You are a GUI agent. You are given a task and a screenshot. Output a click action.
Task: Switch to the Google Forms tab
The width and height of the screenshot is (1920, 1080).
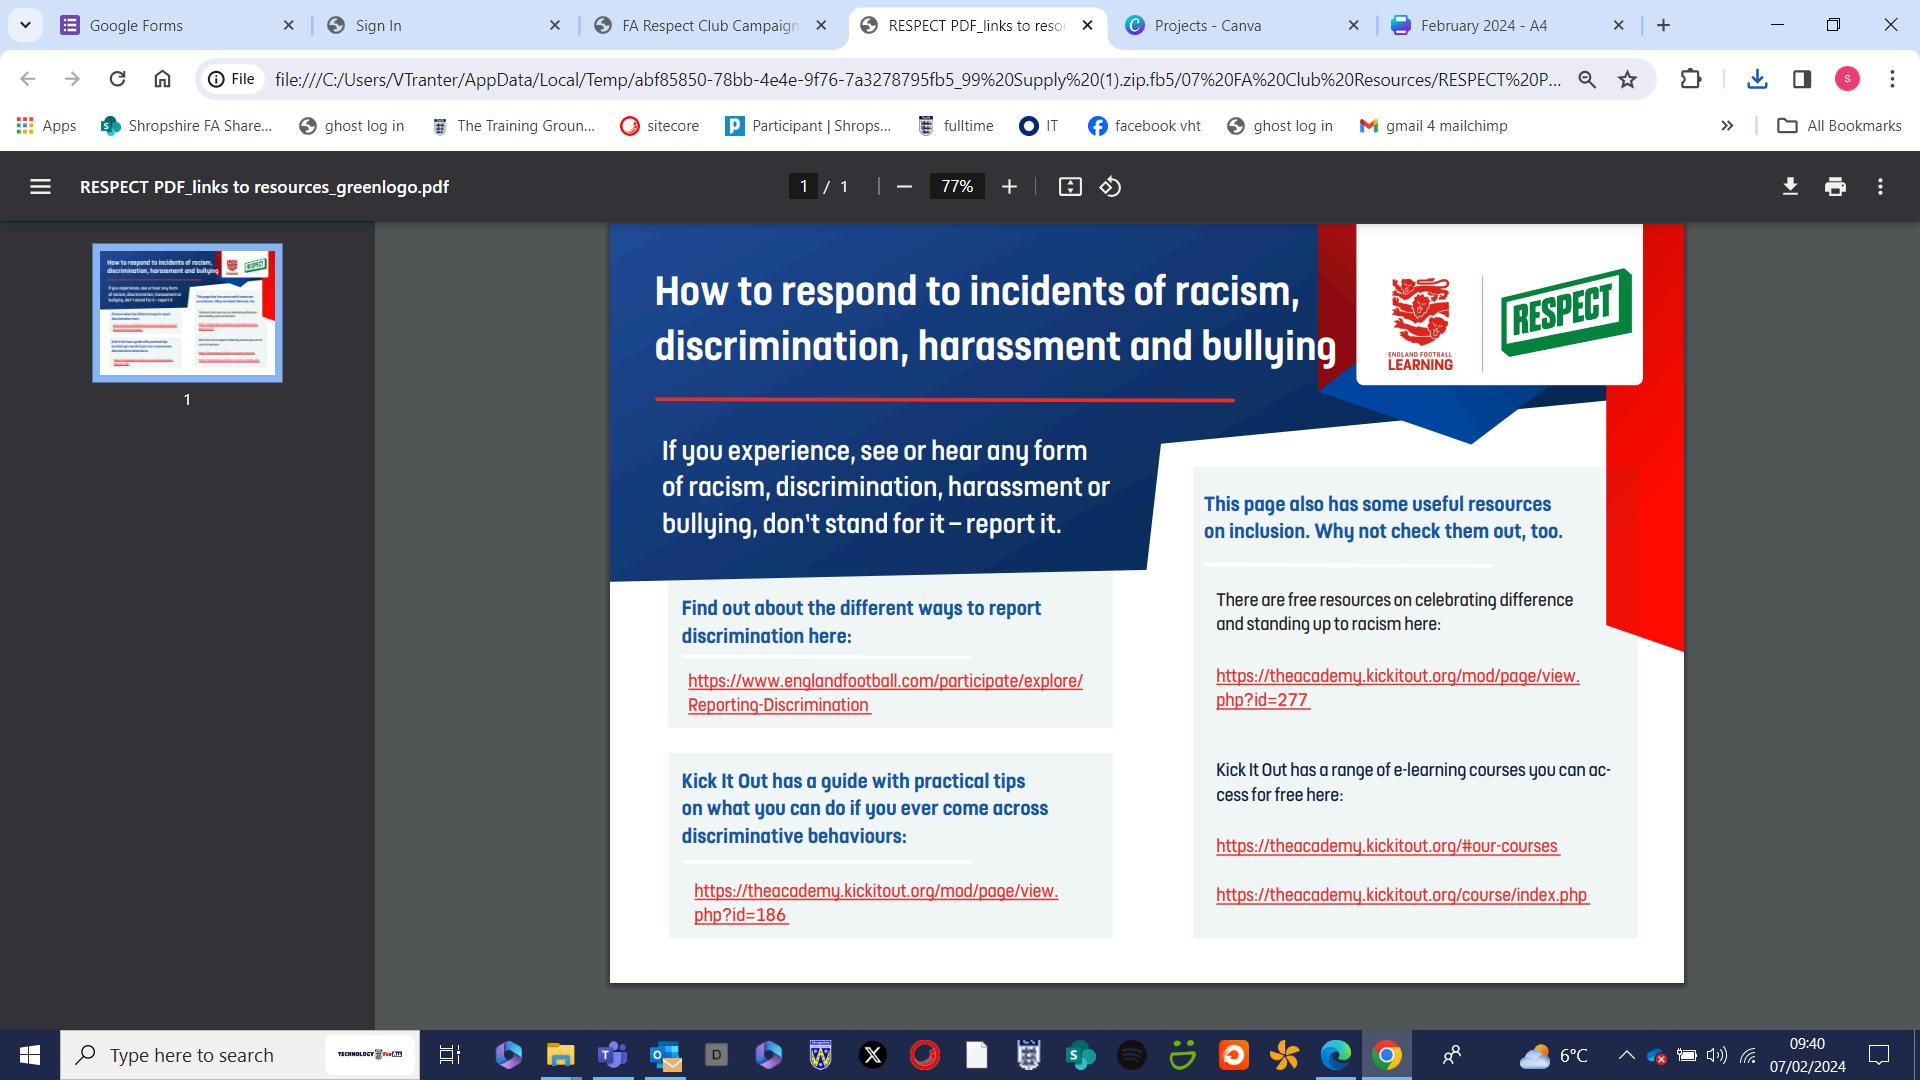tap(136, 26)
